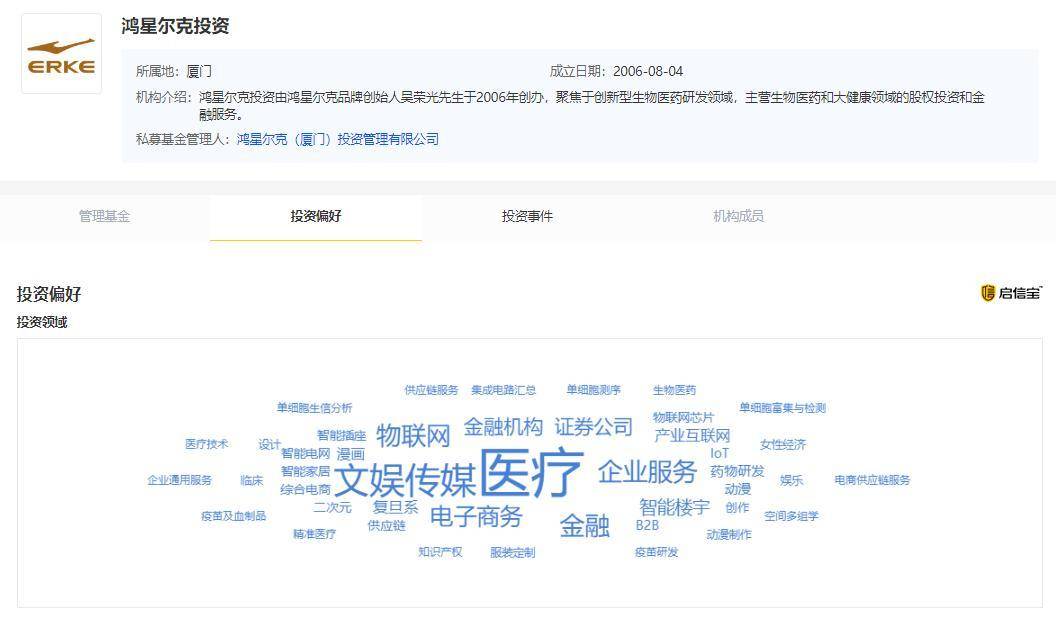Choose the 二次元 tag
The image size is (1056, 617).
coord(333,507)
